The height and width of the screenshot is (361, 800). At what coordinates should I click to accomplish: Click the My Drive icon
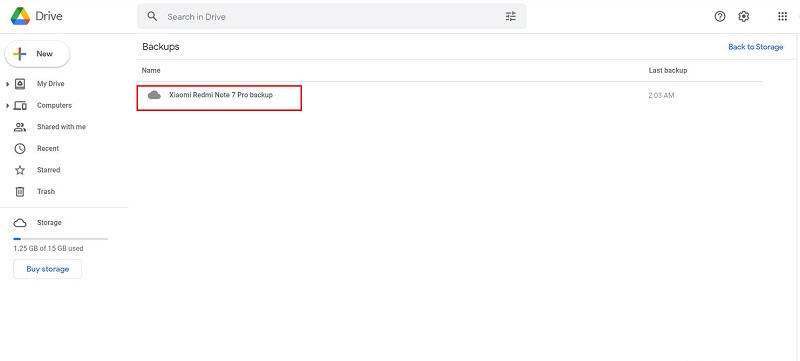point(20,84)
